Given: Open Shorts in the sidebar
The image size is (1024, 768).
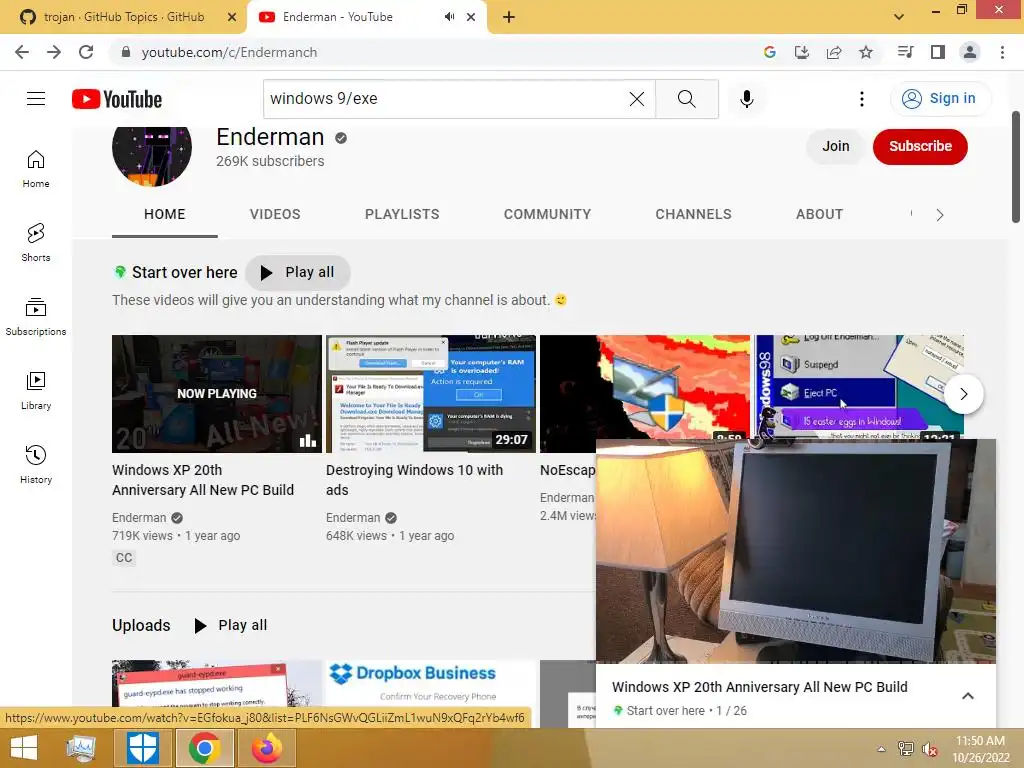Looking at the screenshot, I should point(36,242).
